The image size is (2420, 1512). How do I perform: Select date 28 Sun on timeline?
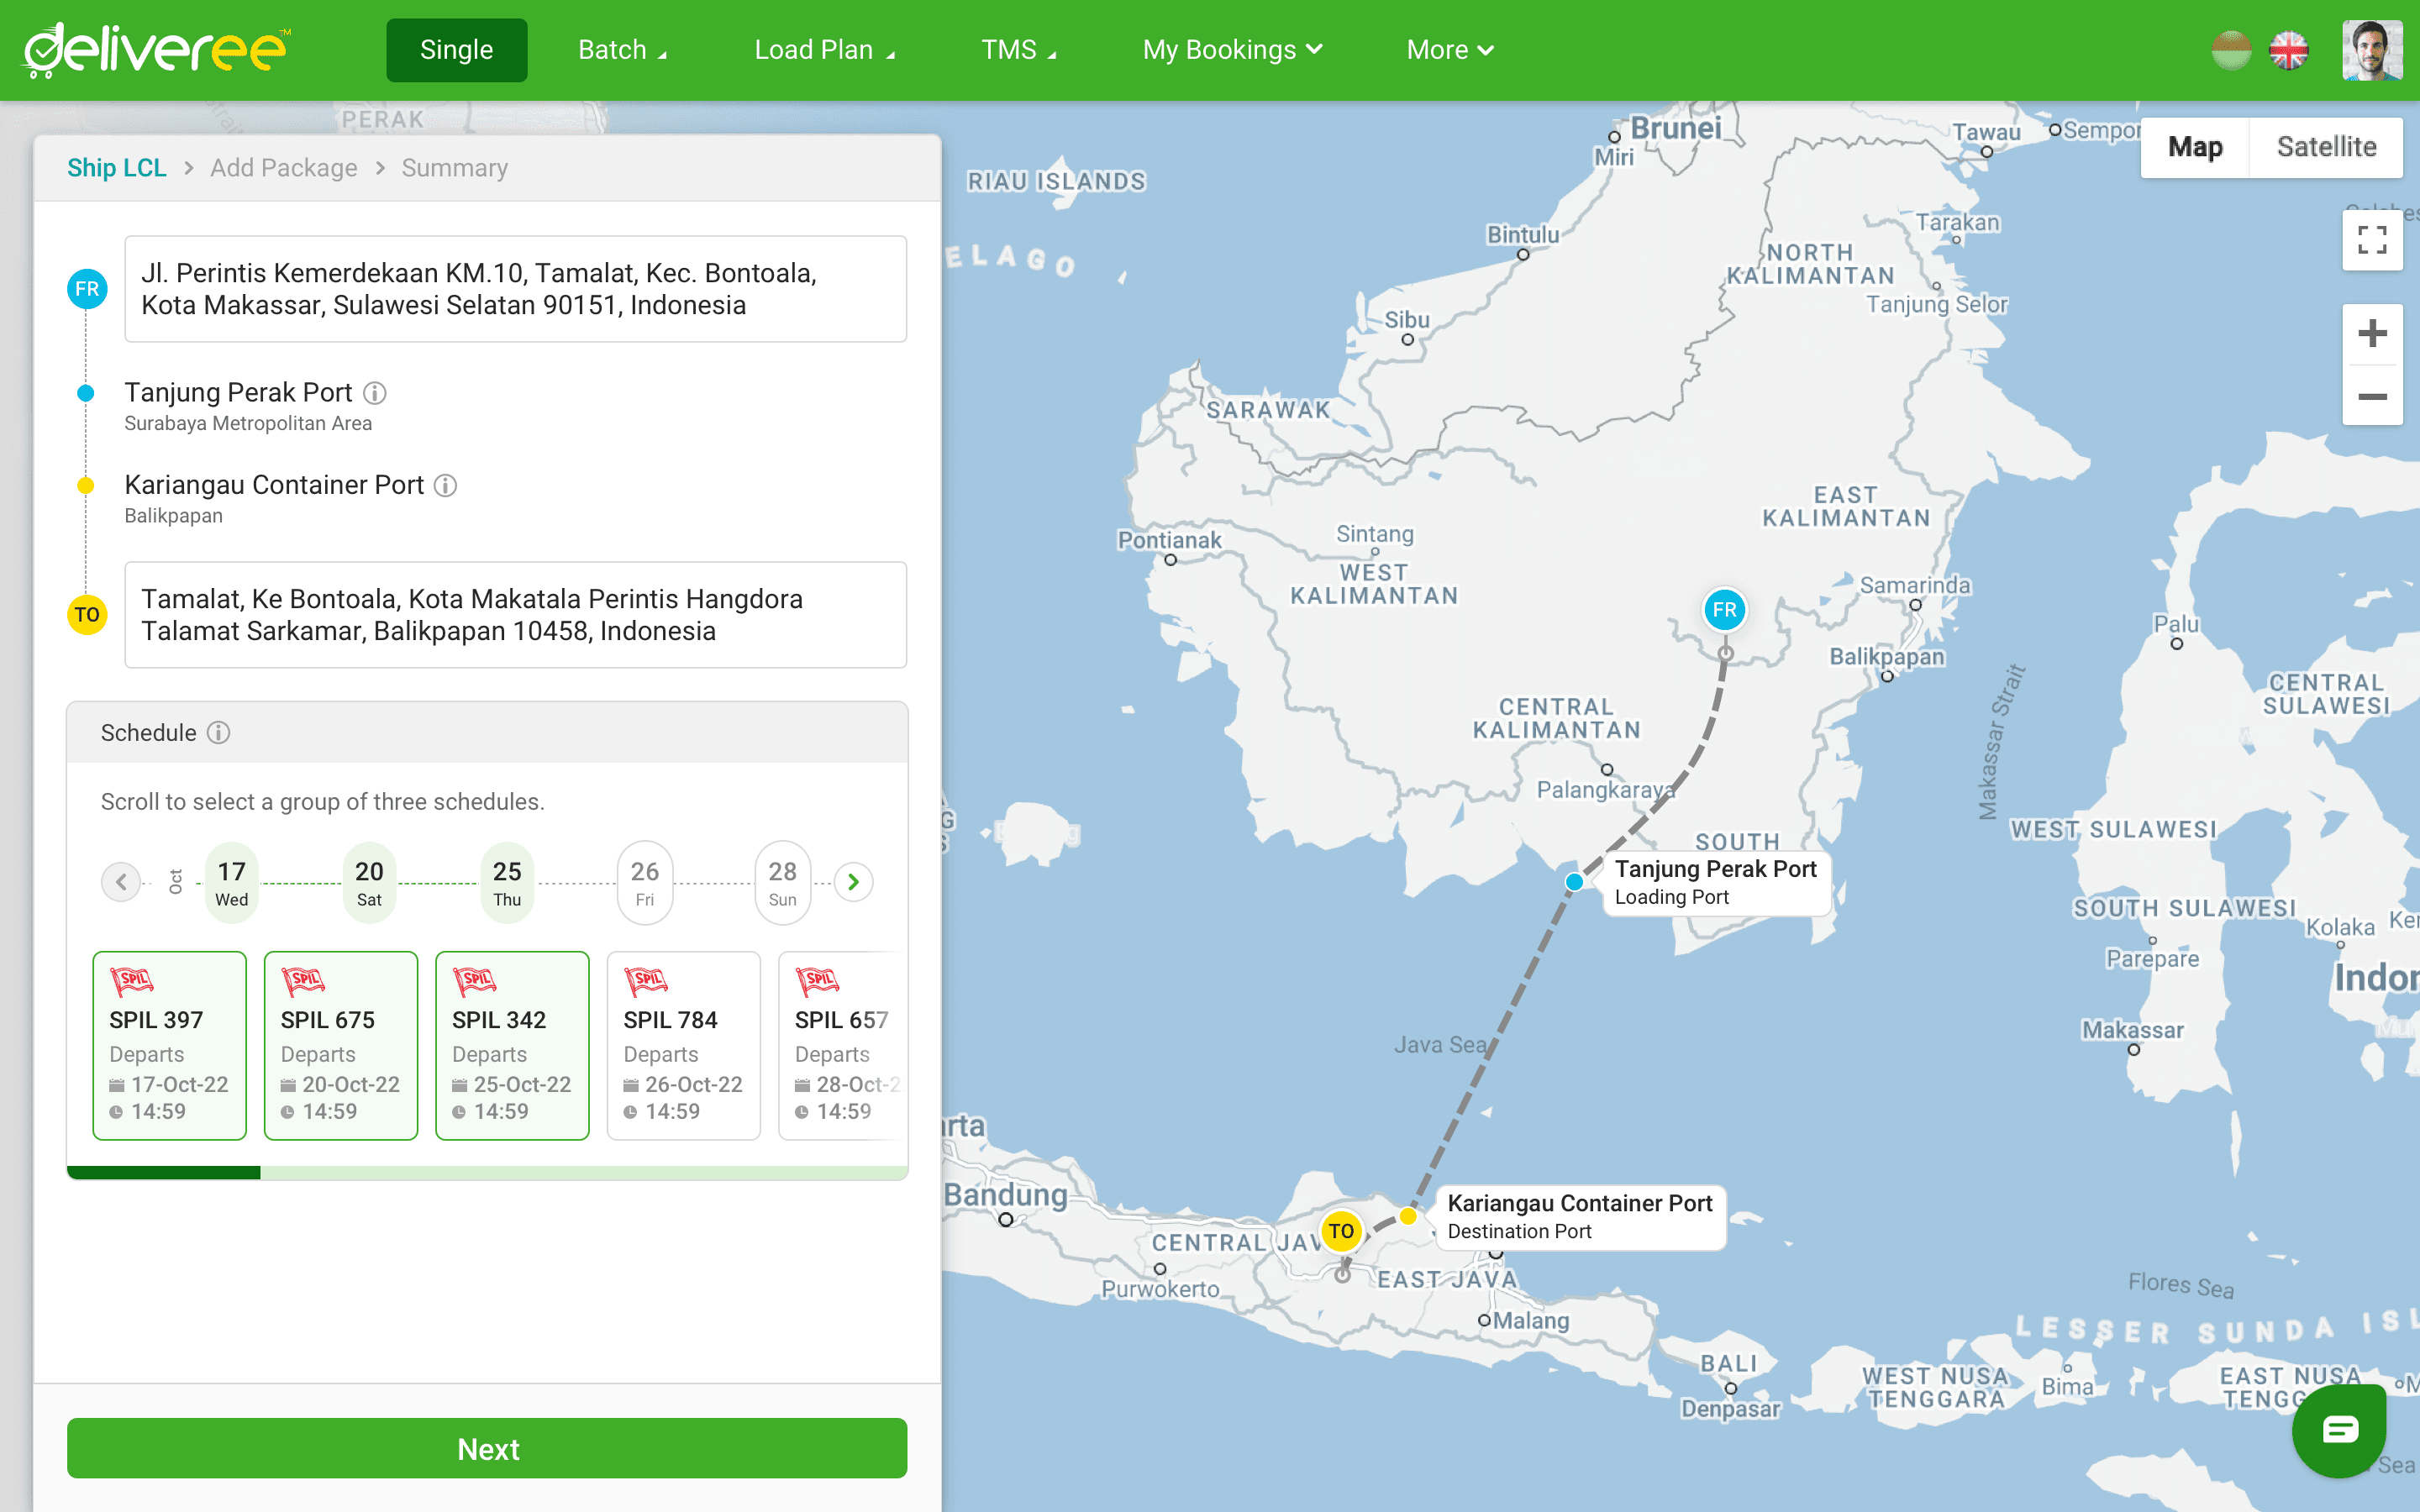pos(782,882)
